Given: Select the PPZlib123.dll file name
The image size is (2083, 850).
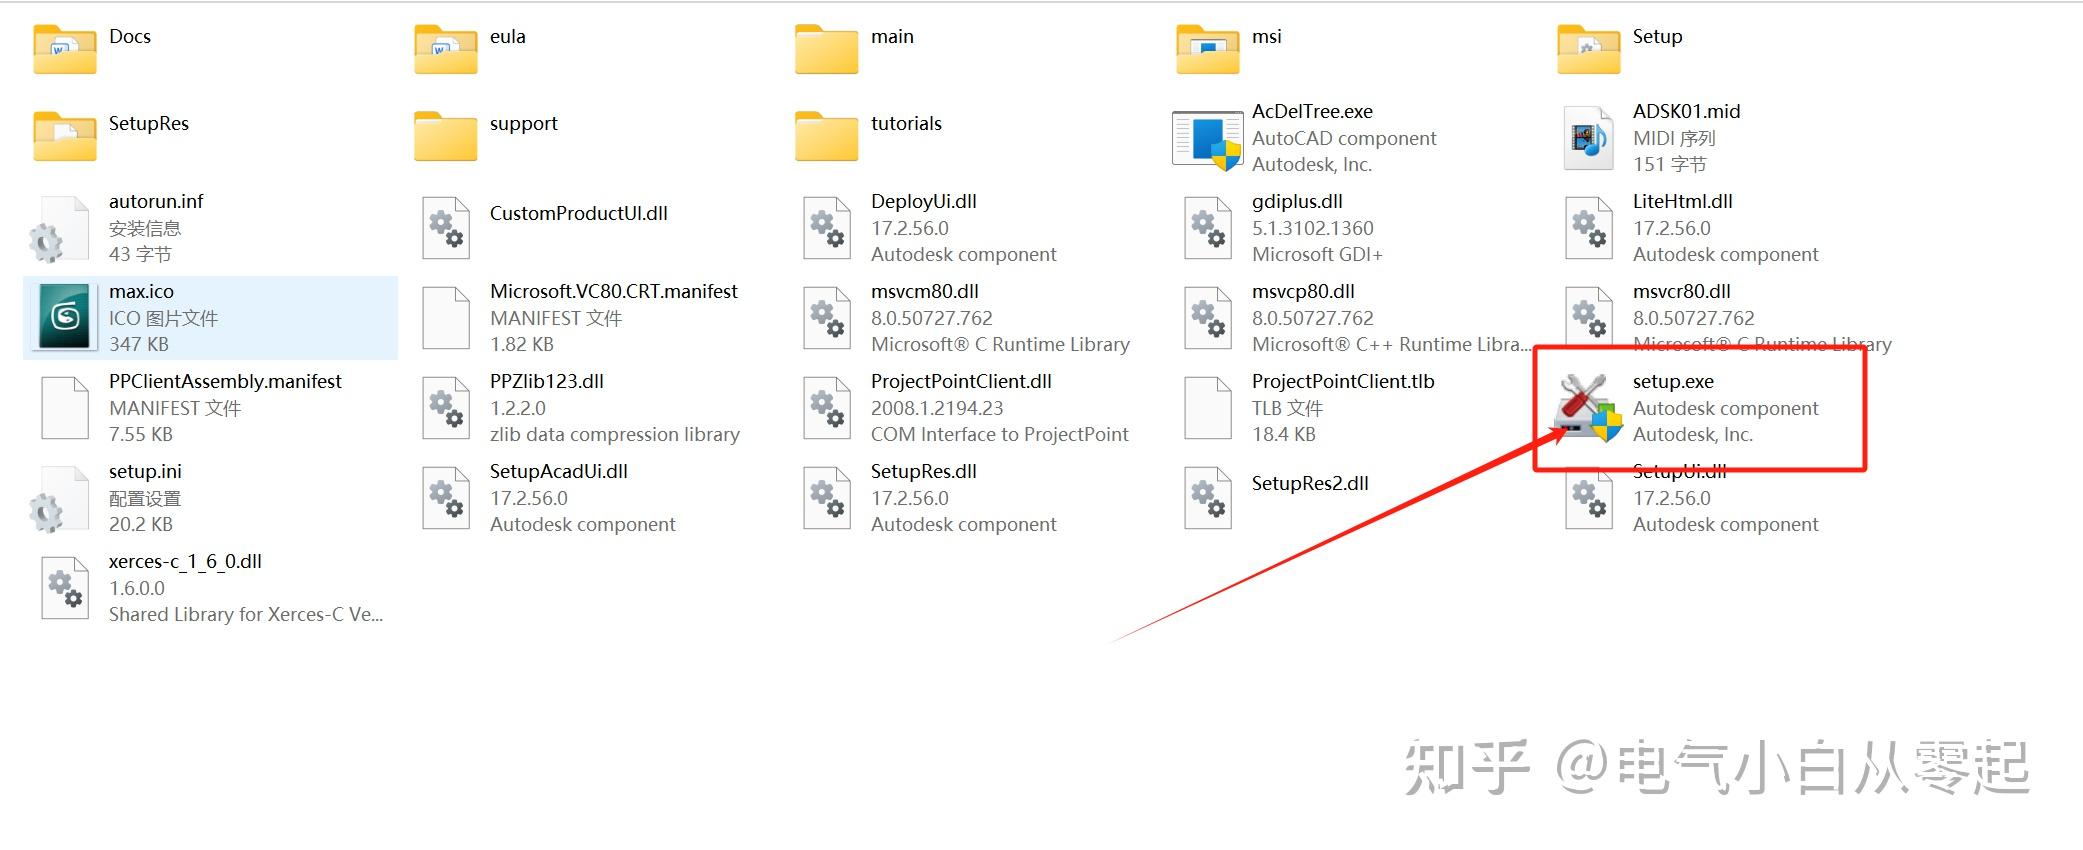Looking at the screenshot, I should (x=546, y=381).
